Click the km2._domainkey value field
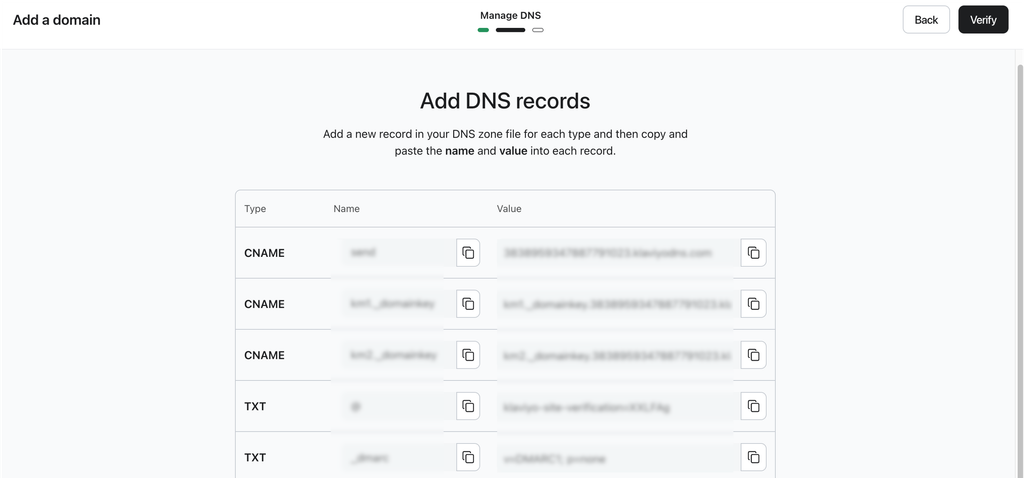This screenshot has width=1024, height=478. click(x=618, y=355)
